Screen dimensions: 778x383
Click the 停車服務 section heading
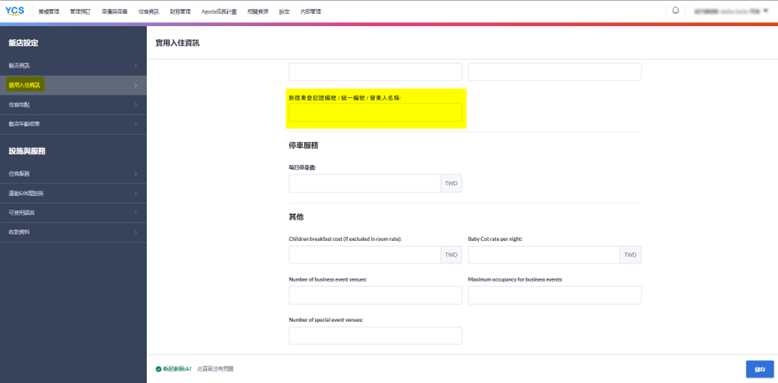[x=303, y=146]
